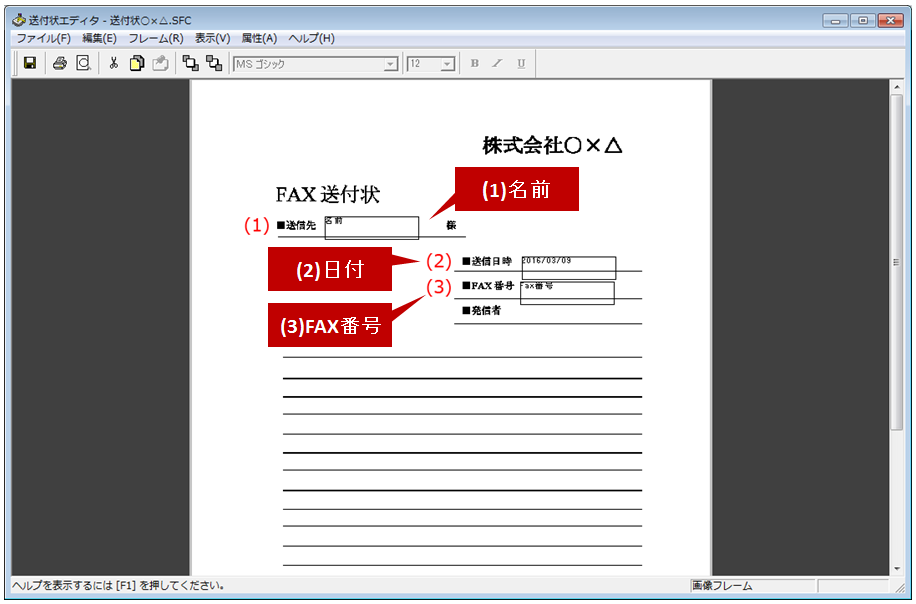Click the Save floppy disk icon

click(x=30, y=63)
